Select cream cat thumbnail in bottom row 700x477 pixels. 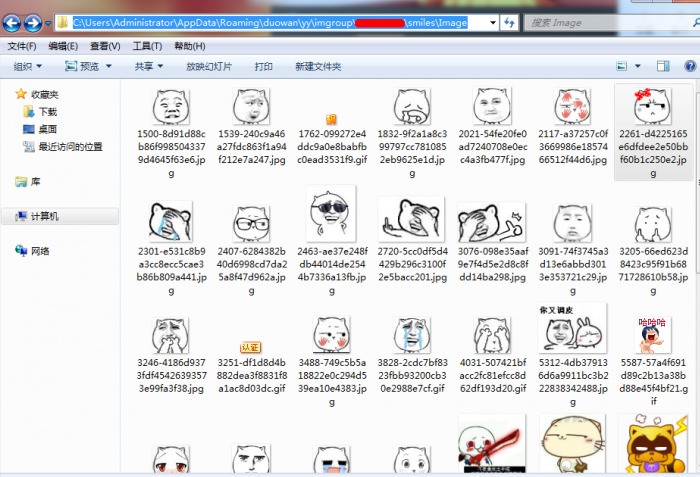pyautogui.click(x=572, y=444)
